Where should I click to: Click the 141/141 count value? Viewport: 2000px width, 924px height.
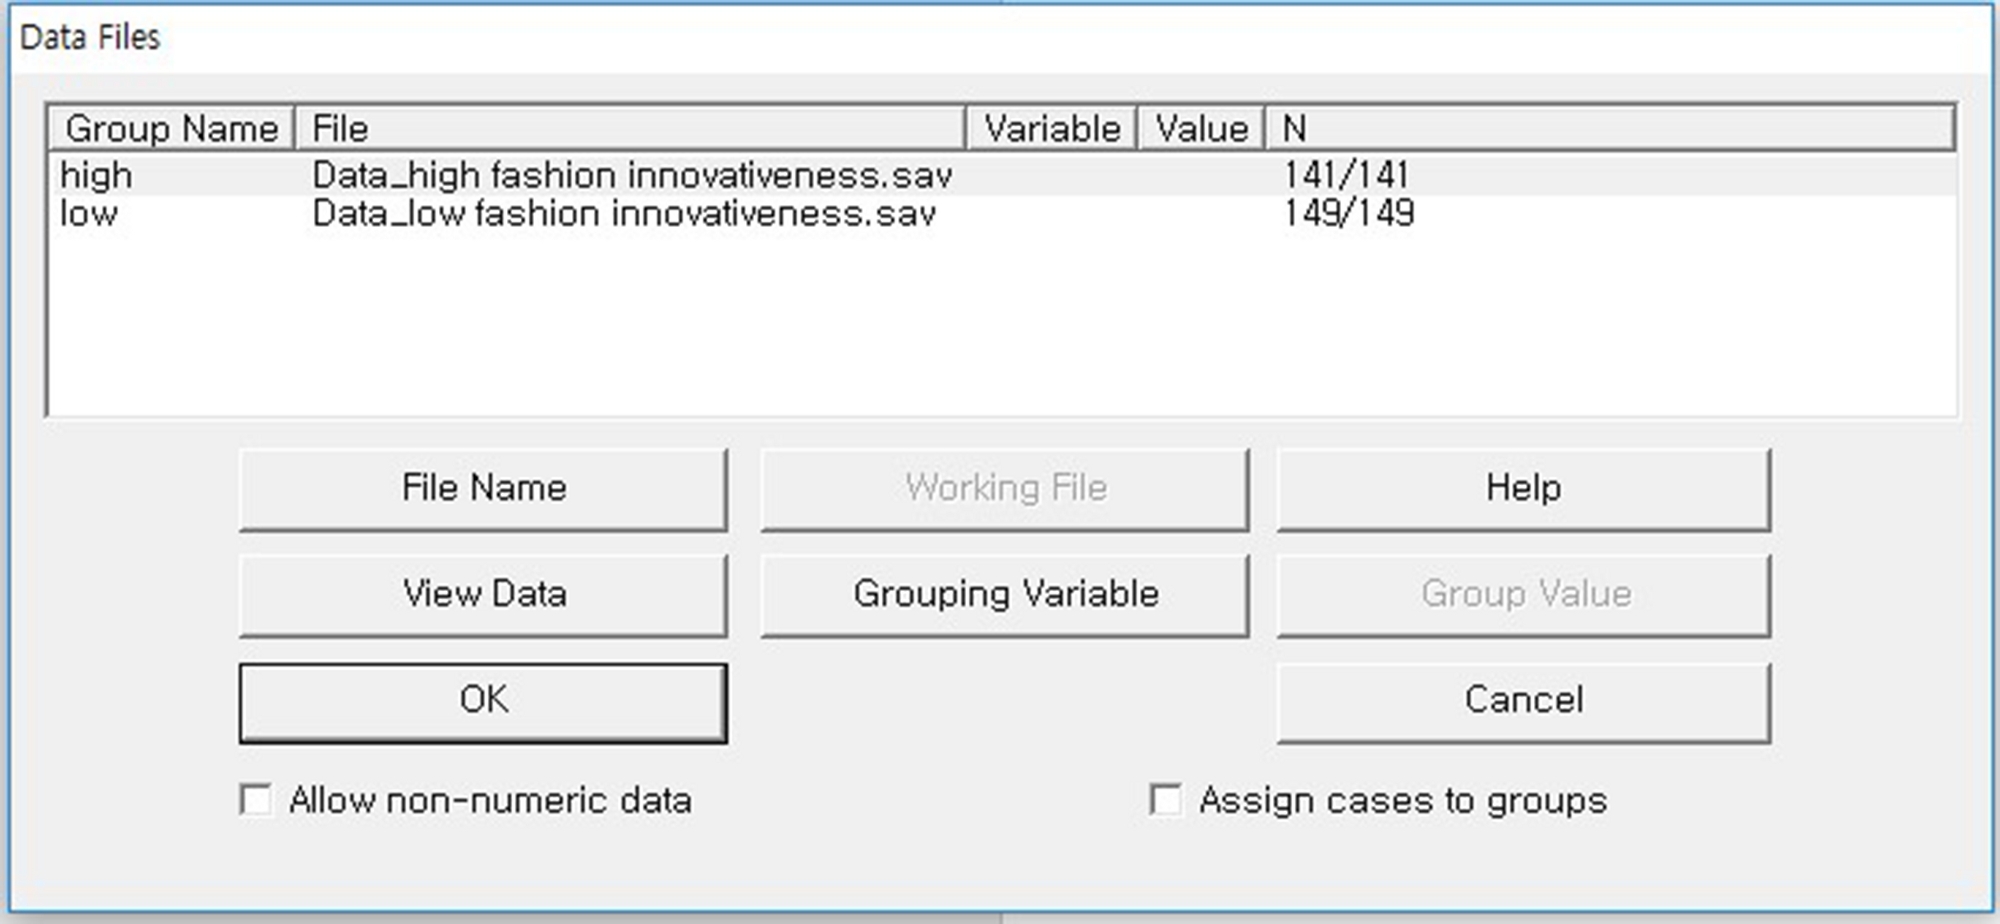pyautogui.click(x=1346, y=176)
